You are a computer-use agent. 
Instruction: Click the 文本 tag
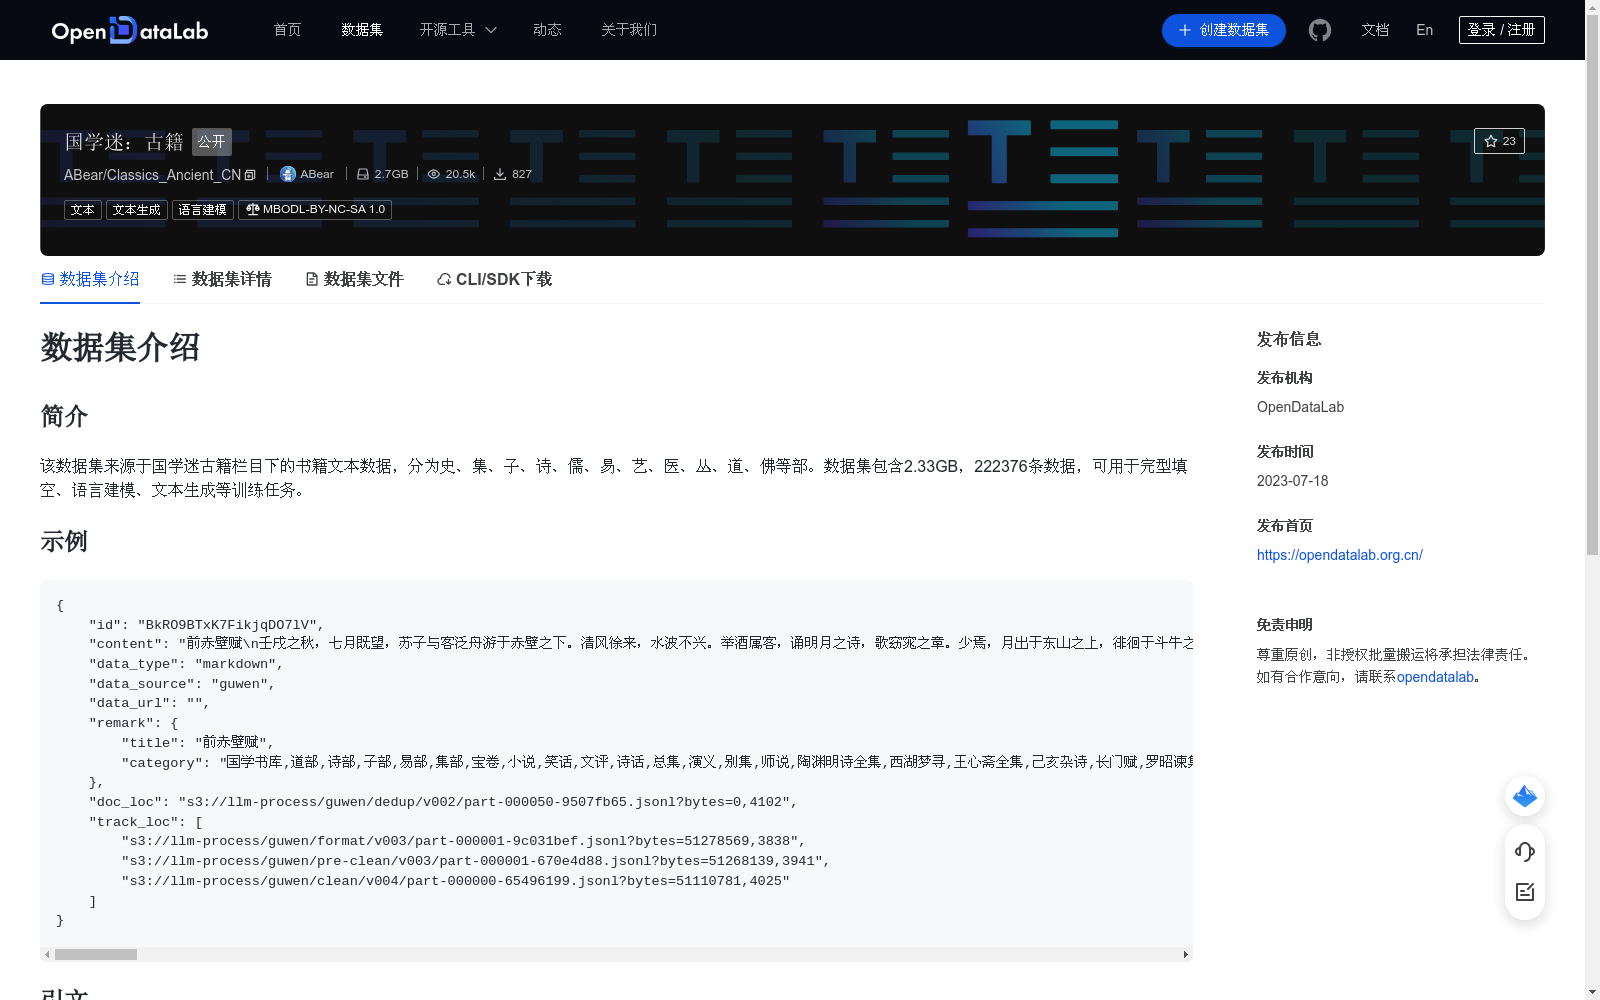[x=83, y=210]
